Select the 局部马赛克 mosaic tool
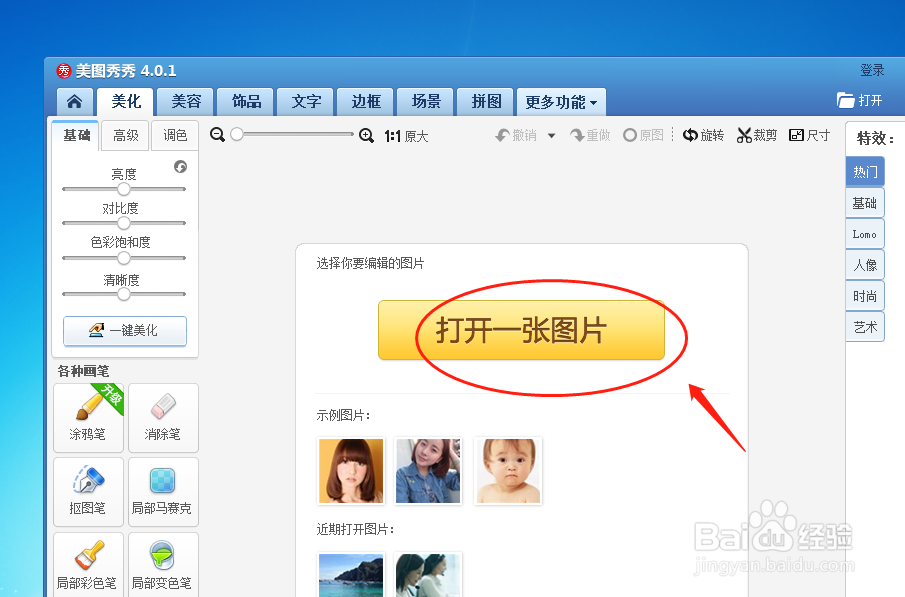Screen dimensions: 905x597 163,492
